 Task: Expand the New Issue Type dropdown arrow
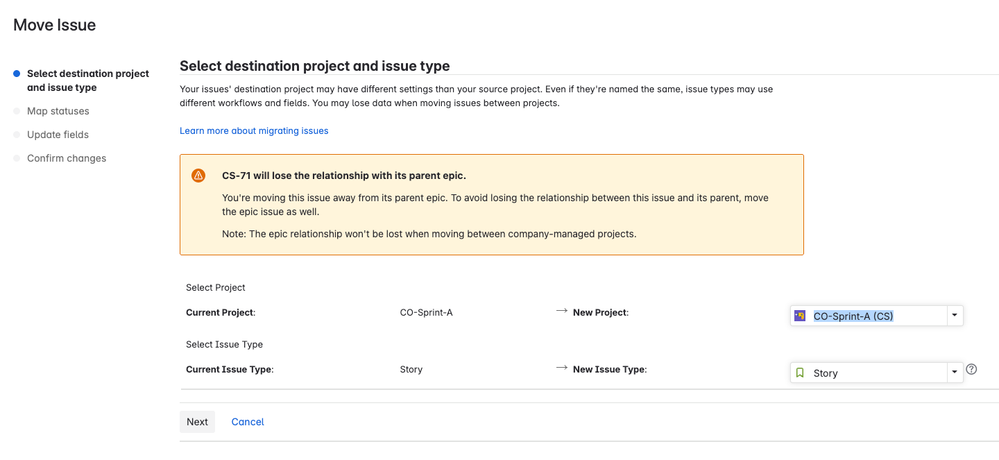click(x=955, y=373)
